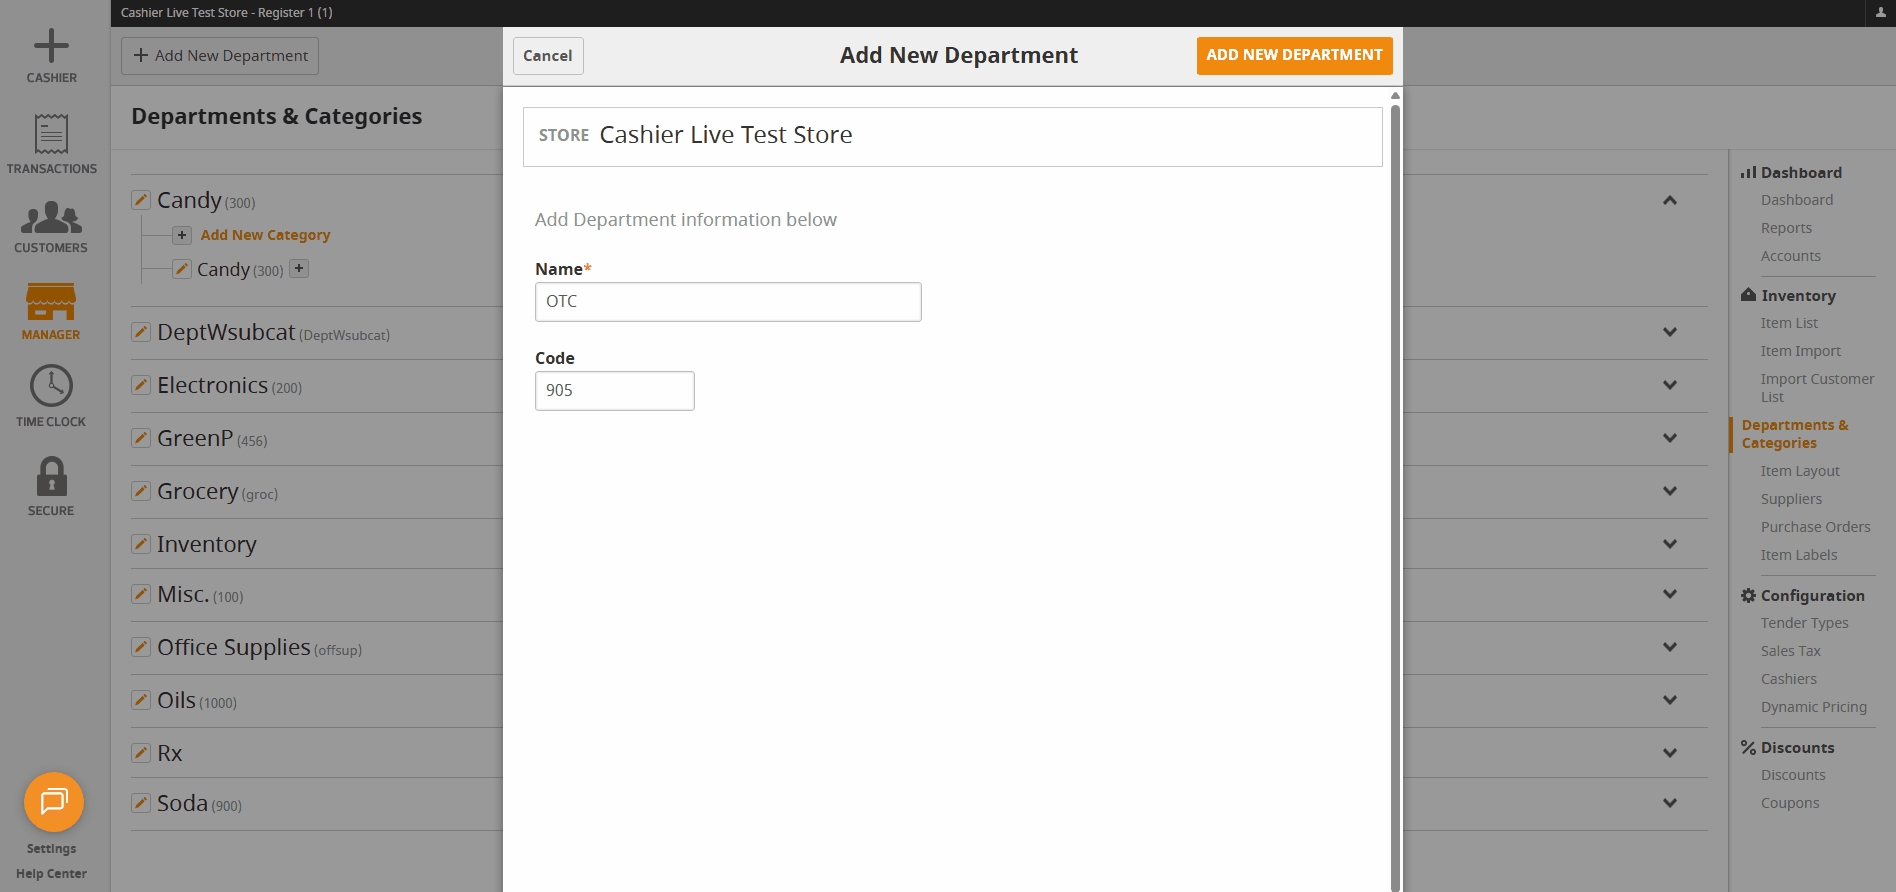Edit the Inventory department pencil icon
Screen dimensions: 1896x892
141,544
